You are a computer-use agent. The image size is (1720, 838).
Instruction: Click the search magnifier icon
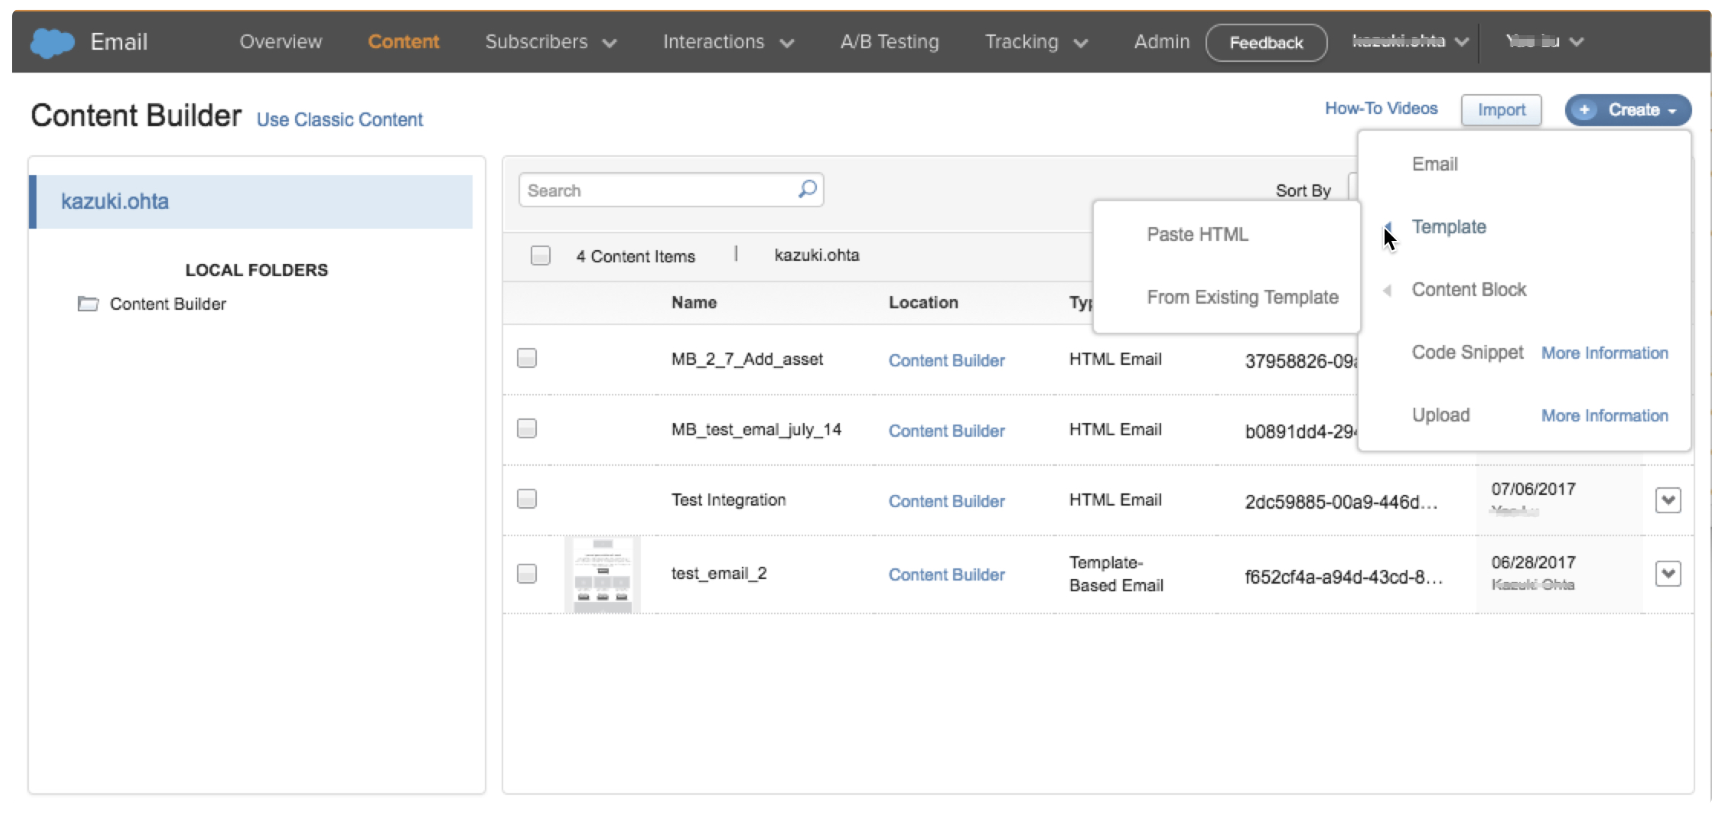(807, 189)
